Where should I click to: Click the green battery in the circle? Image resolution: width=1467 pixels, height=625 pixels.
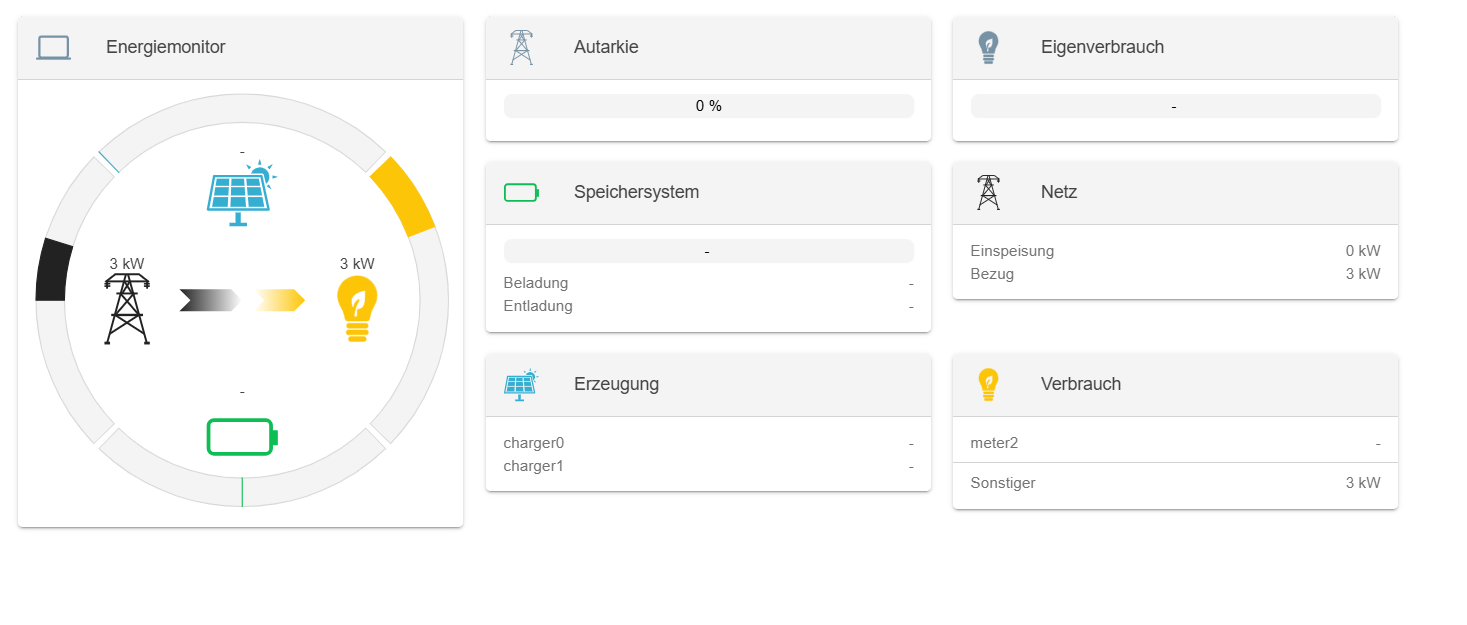(242, 437)
